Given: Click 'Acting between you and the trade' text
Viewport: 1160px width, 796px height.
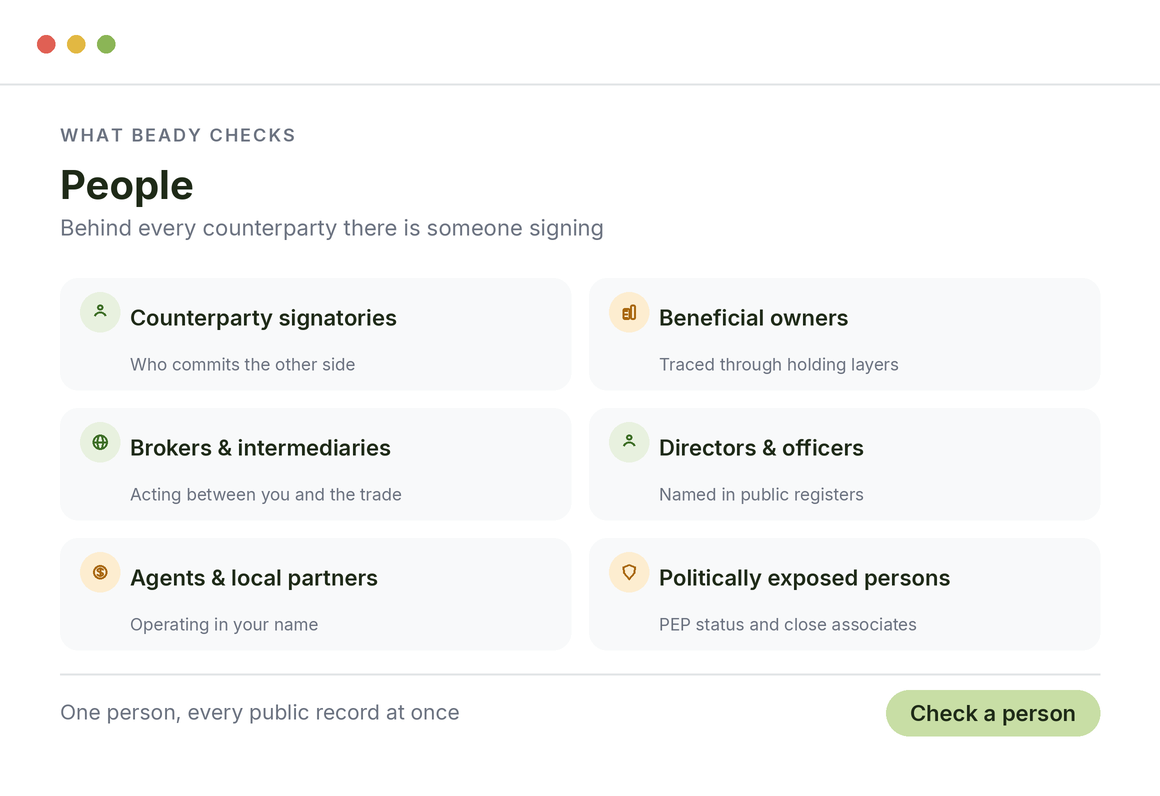Looking at the screenshot, I should [x=266, y=495].
